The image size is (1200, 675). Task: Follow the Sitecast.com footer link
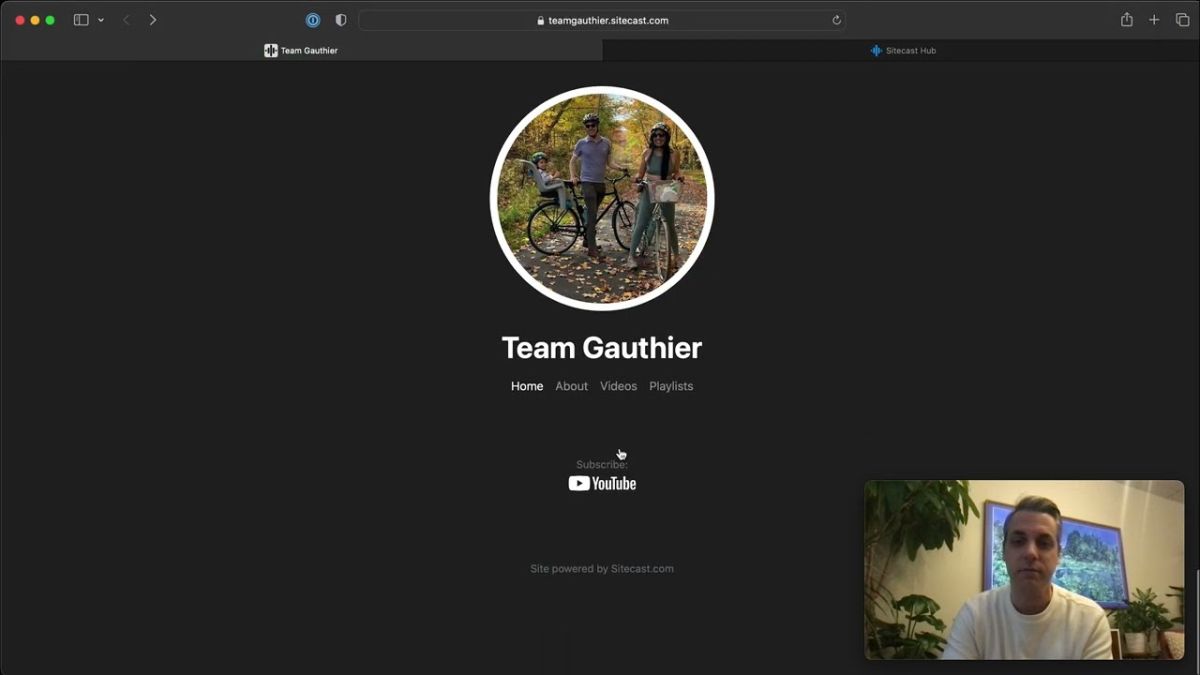point(642,569)
